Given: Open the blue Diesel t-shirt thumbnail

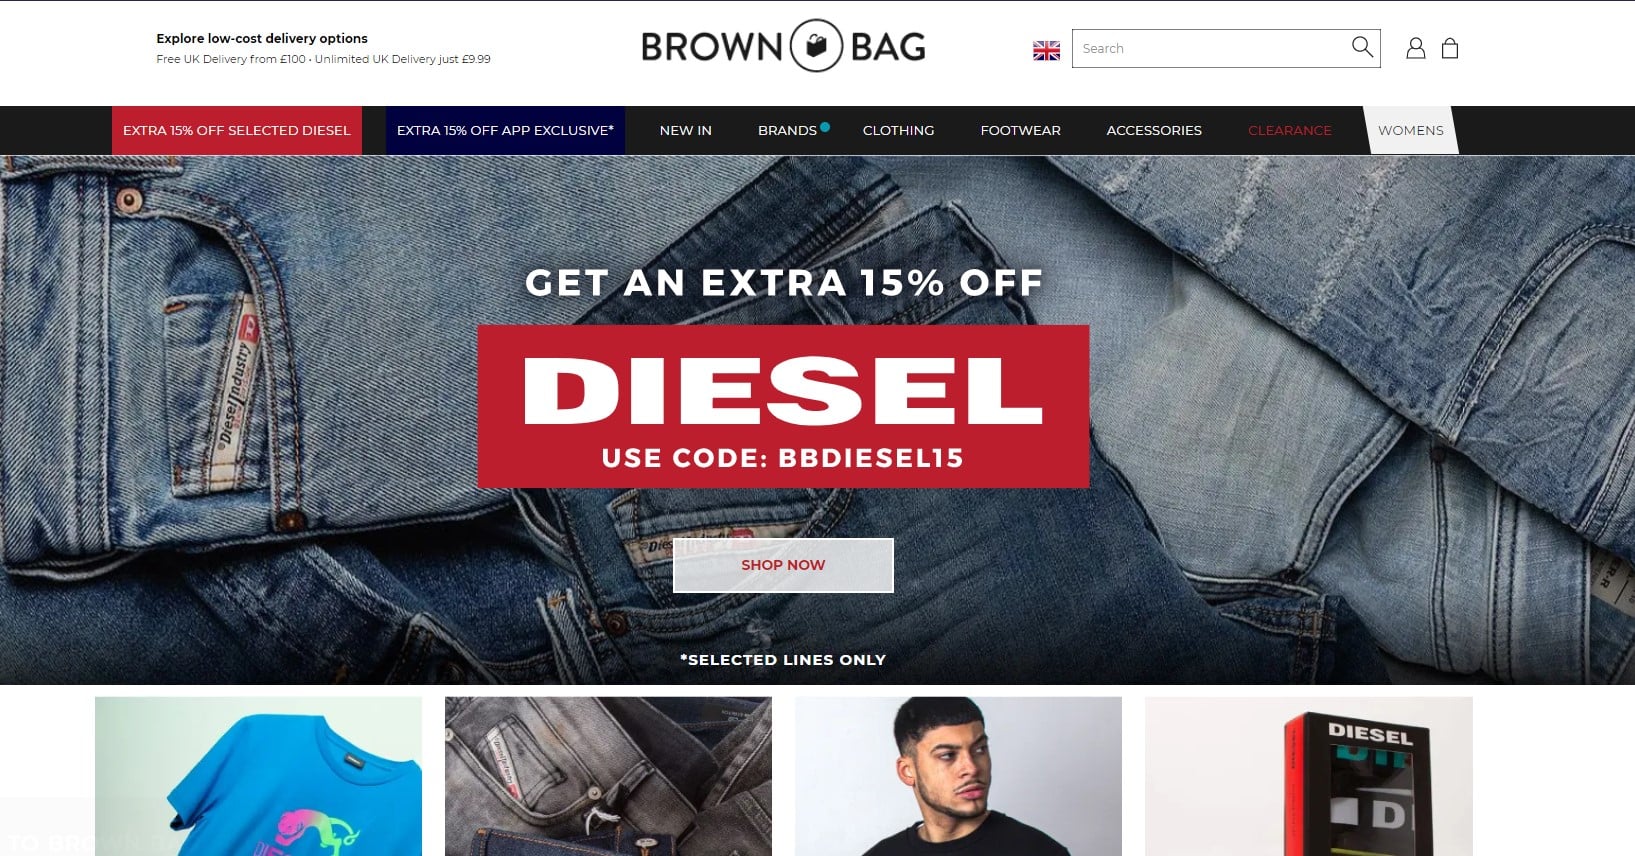Looking at the screenshot, I should (x=258, y=776).
